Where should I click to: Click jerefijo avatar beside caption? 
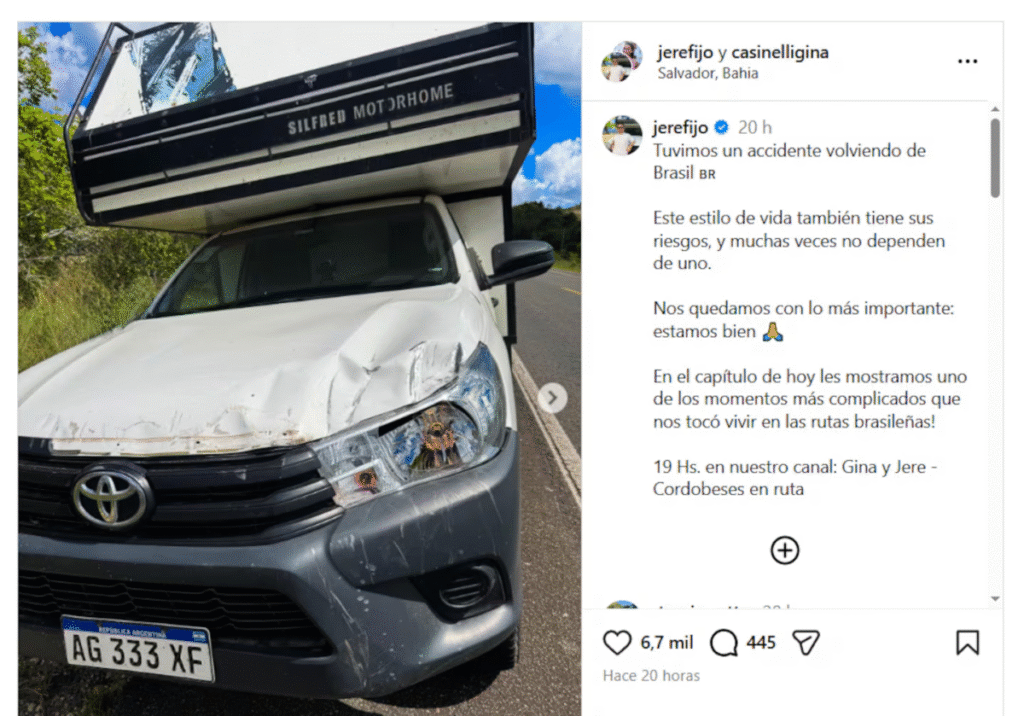coord(622,136)
